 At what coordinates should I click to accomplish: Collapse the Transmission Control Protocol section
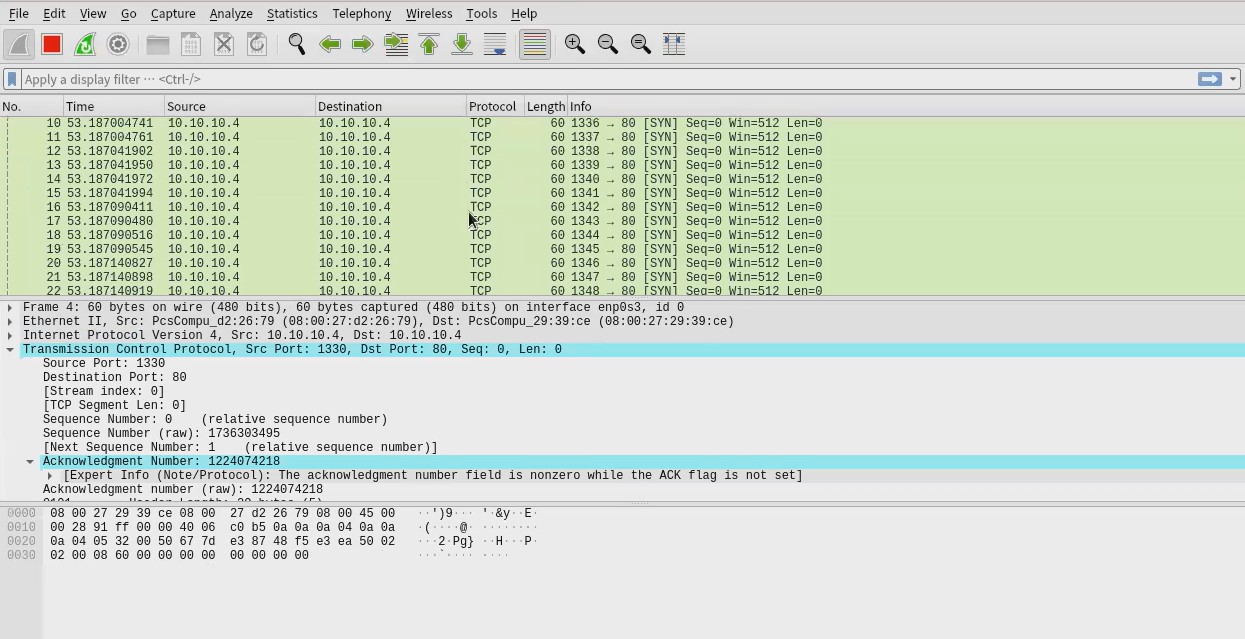pyautogui.click(x=10, y=350)
